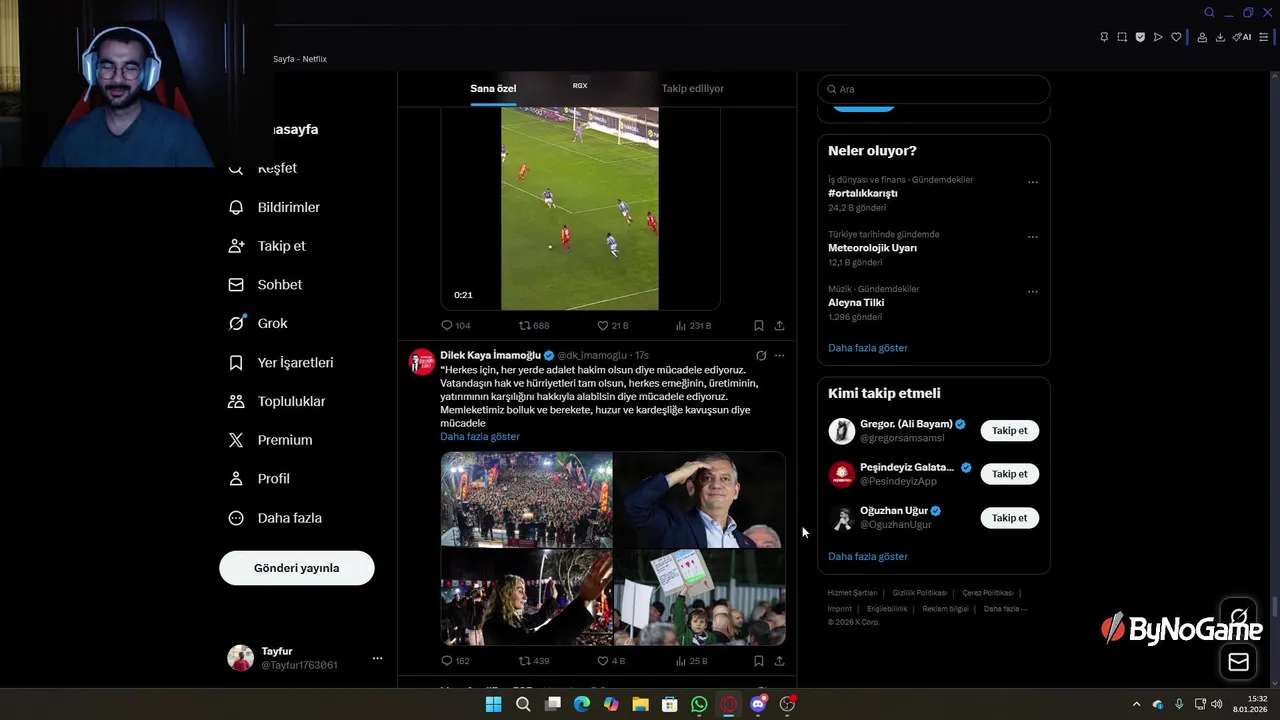Open Yer İşaretleri bookmarks

281,362
